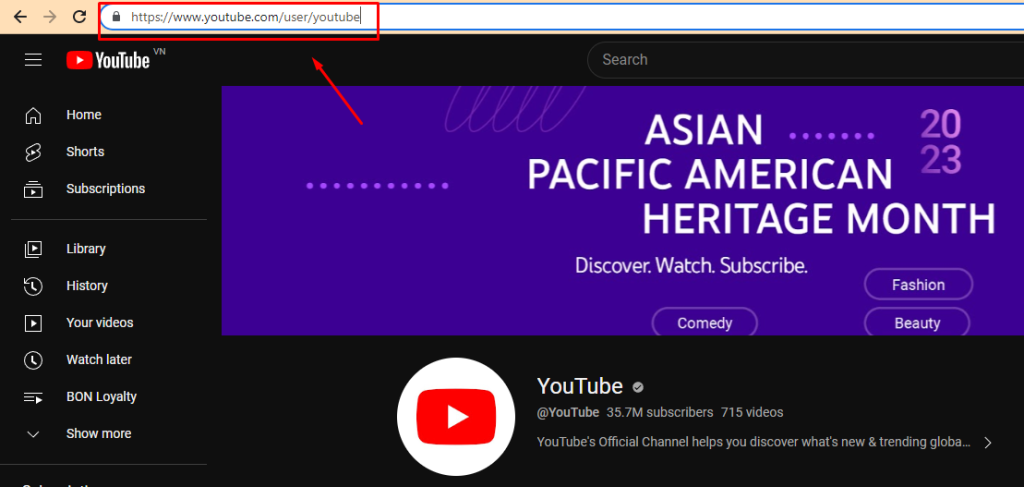Click the browser forward arrow

pos(49,17)
